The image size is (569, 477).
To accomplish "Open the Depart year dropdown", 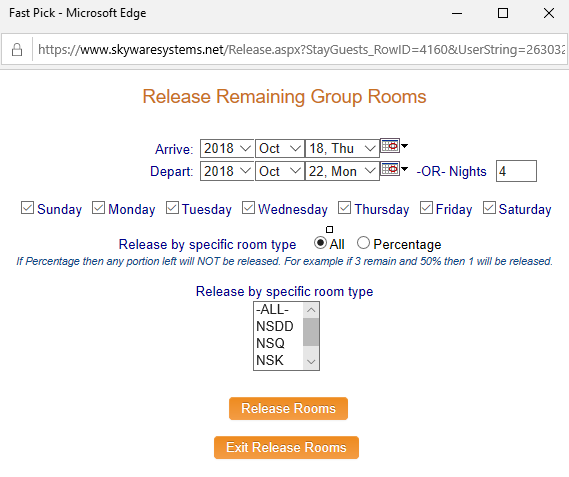I will pos(227,171).
